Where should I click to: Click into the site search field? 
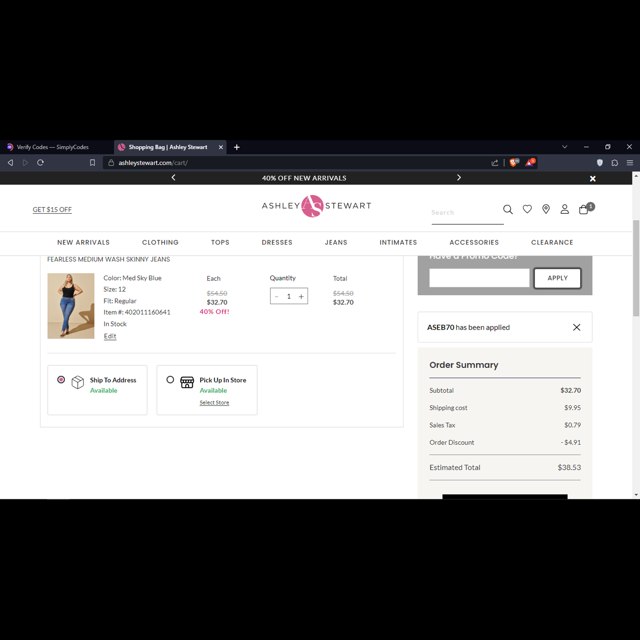467,213
